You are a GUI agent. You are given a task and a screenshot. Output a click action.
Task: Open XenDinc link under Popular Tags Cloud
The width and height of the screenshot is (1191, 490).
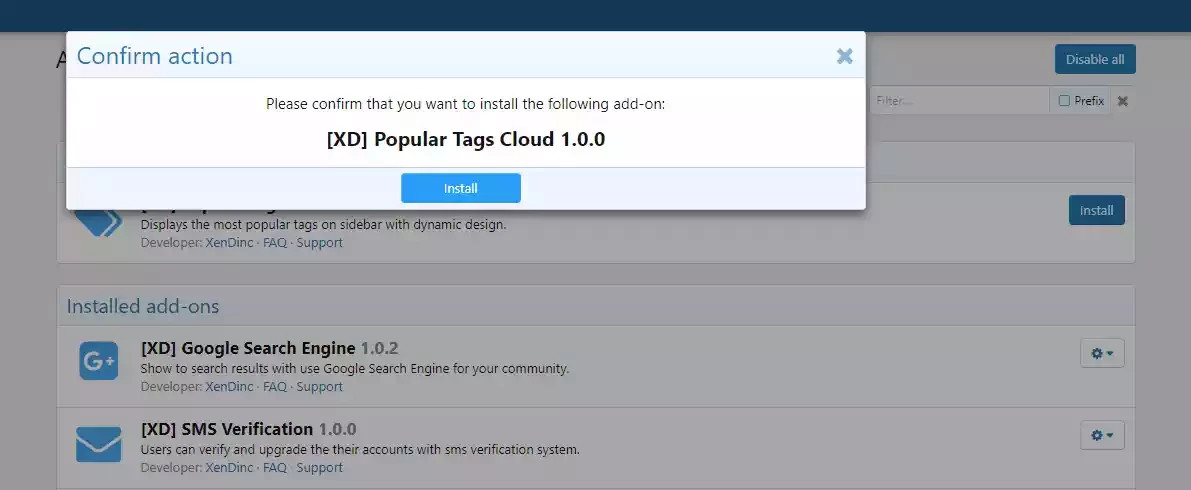(x=229, y=243)
